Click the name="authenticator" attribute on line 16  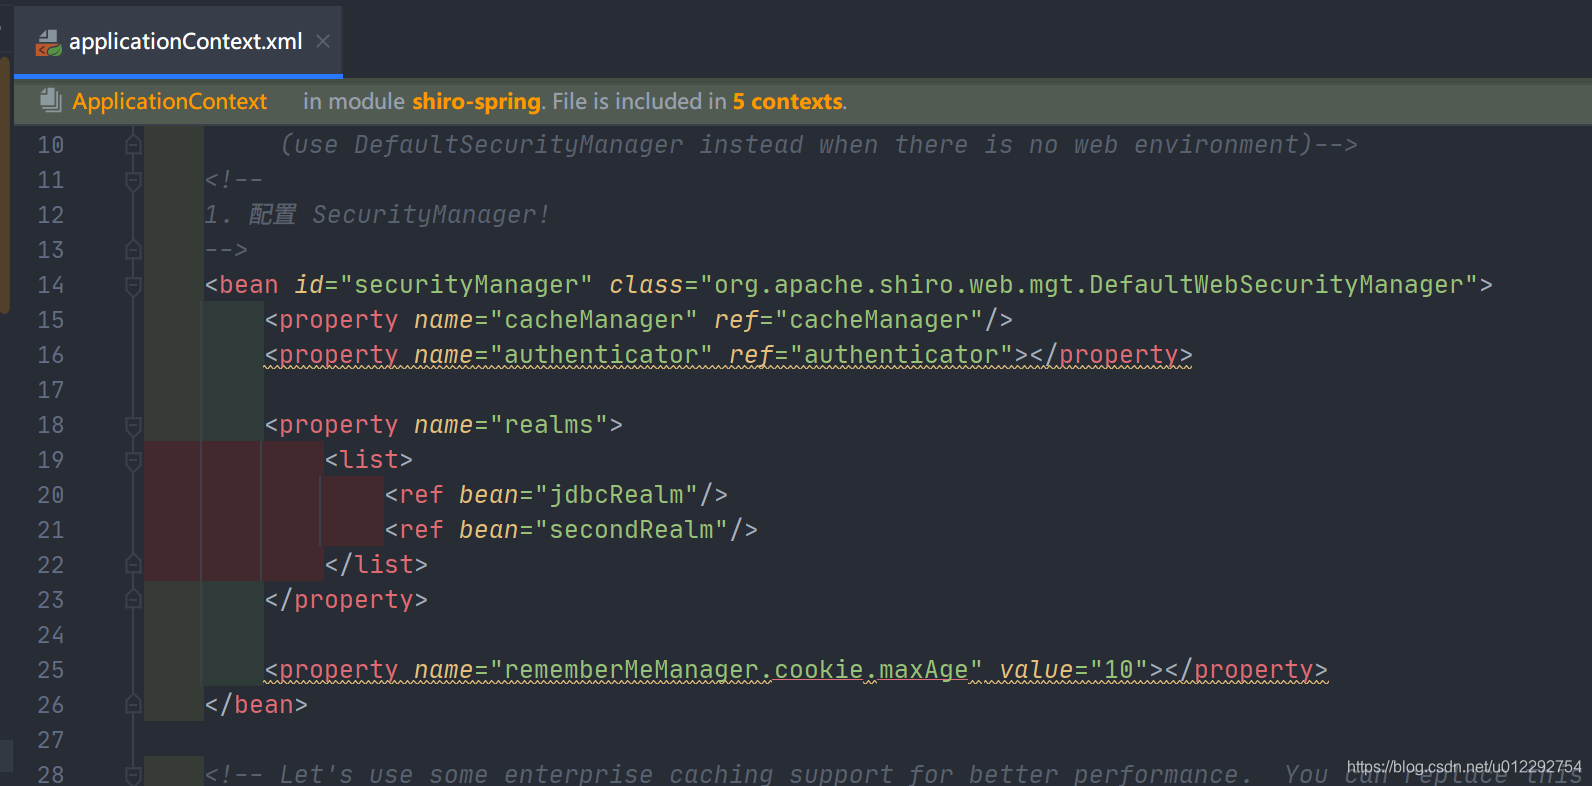pos(563,355)
